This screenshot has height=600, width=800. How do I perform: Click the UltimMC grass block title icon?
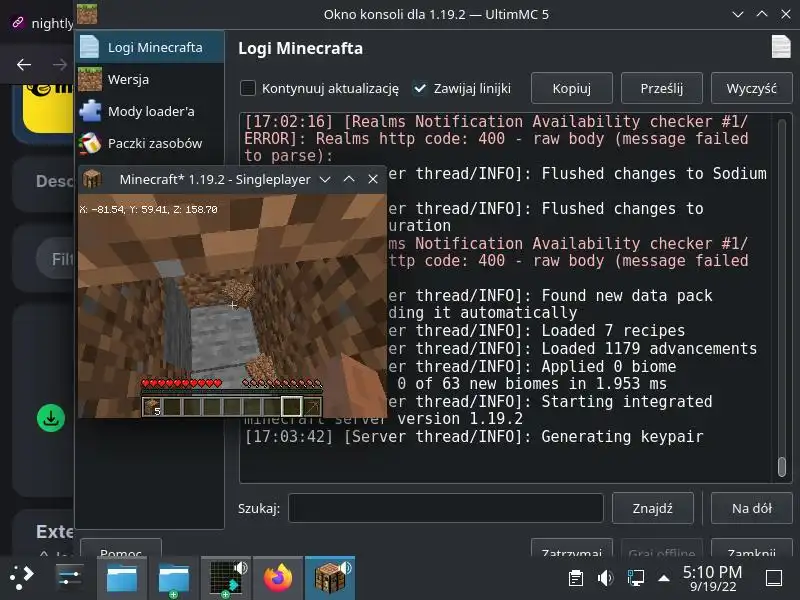pyautogui.click(x=87, y=14)
